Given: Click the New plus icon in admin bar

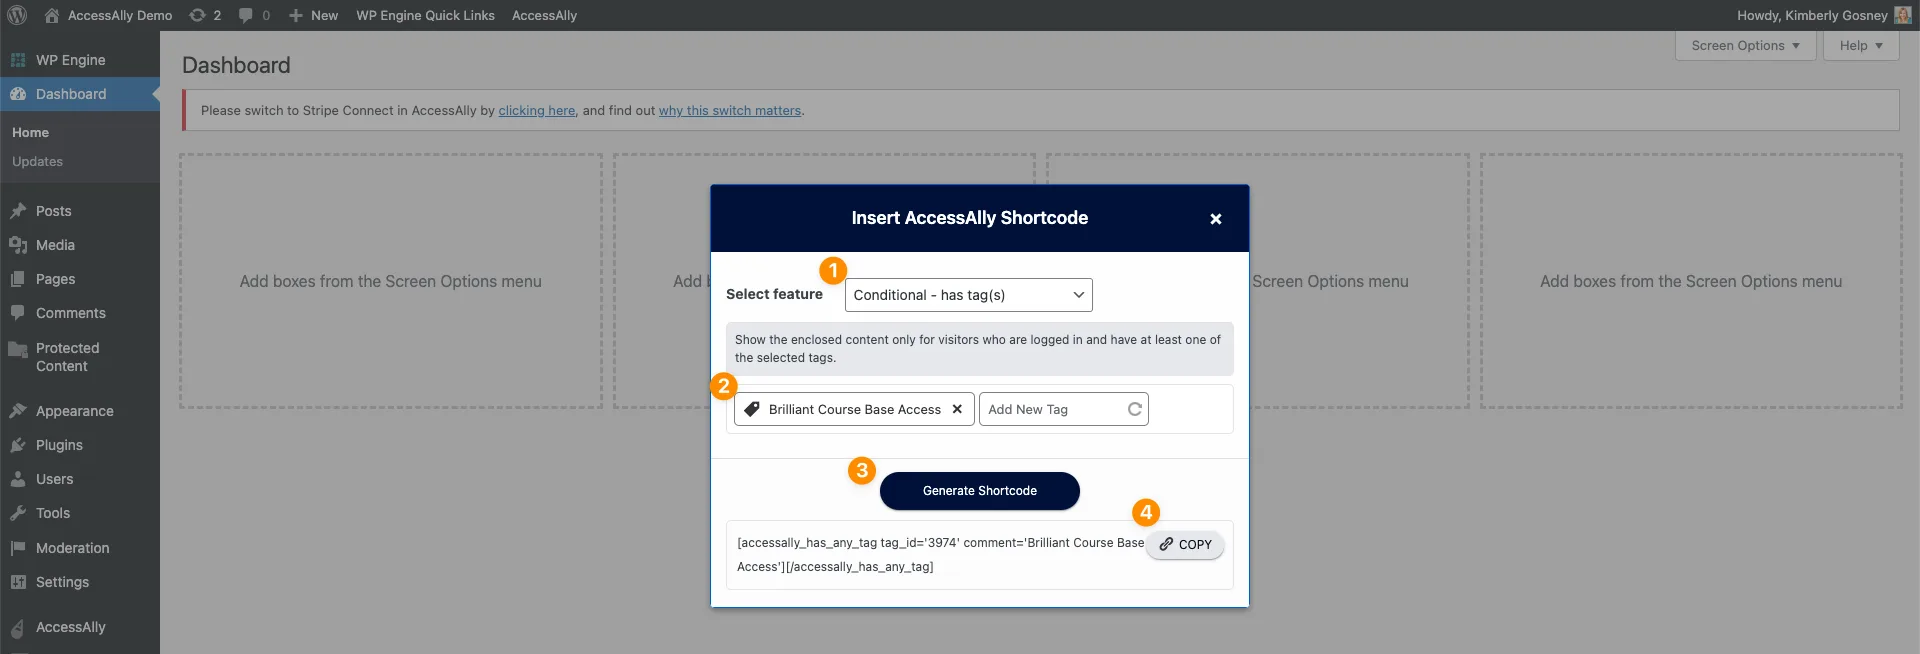Looking at the screenshot, I should (296, 15).
